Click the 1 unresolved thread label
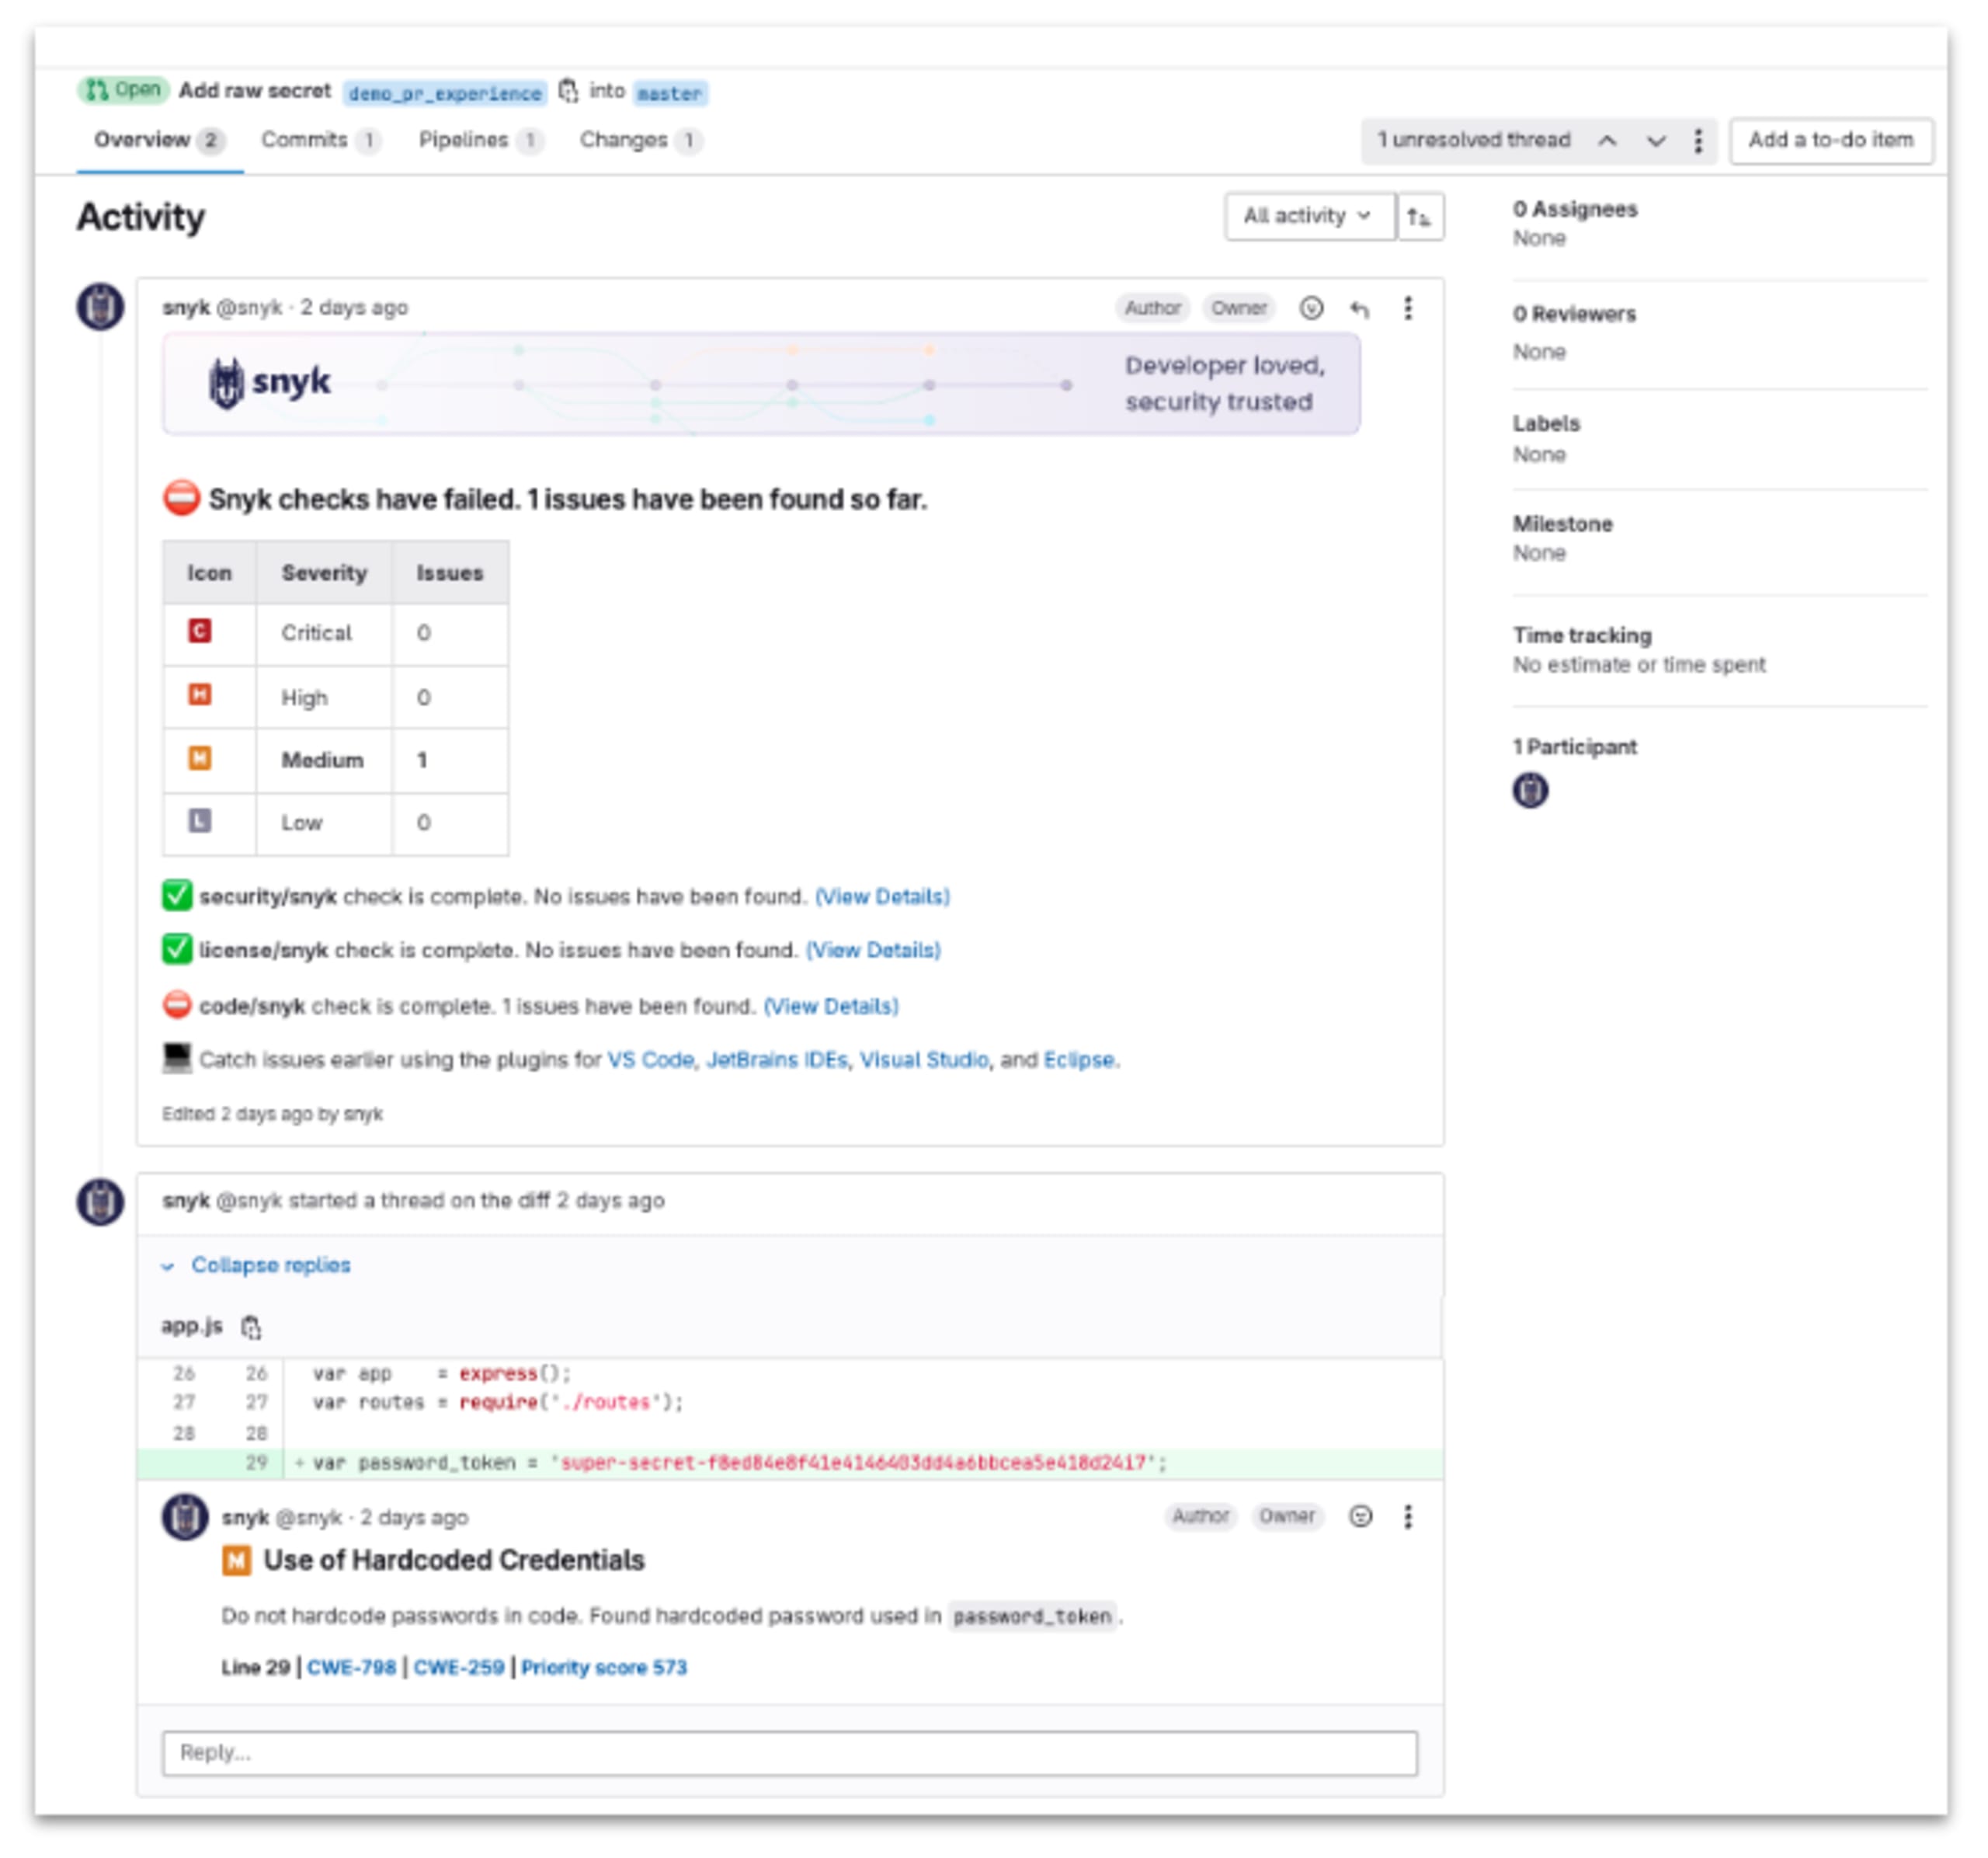This screenshot has width=1988, height=1858. click(1473, 140)
